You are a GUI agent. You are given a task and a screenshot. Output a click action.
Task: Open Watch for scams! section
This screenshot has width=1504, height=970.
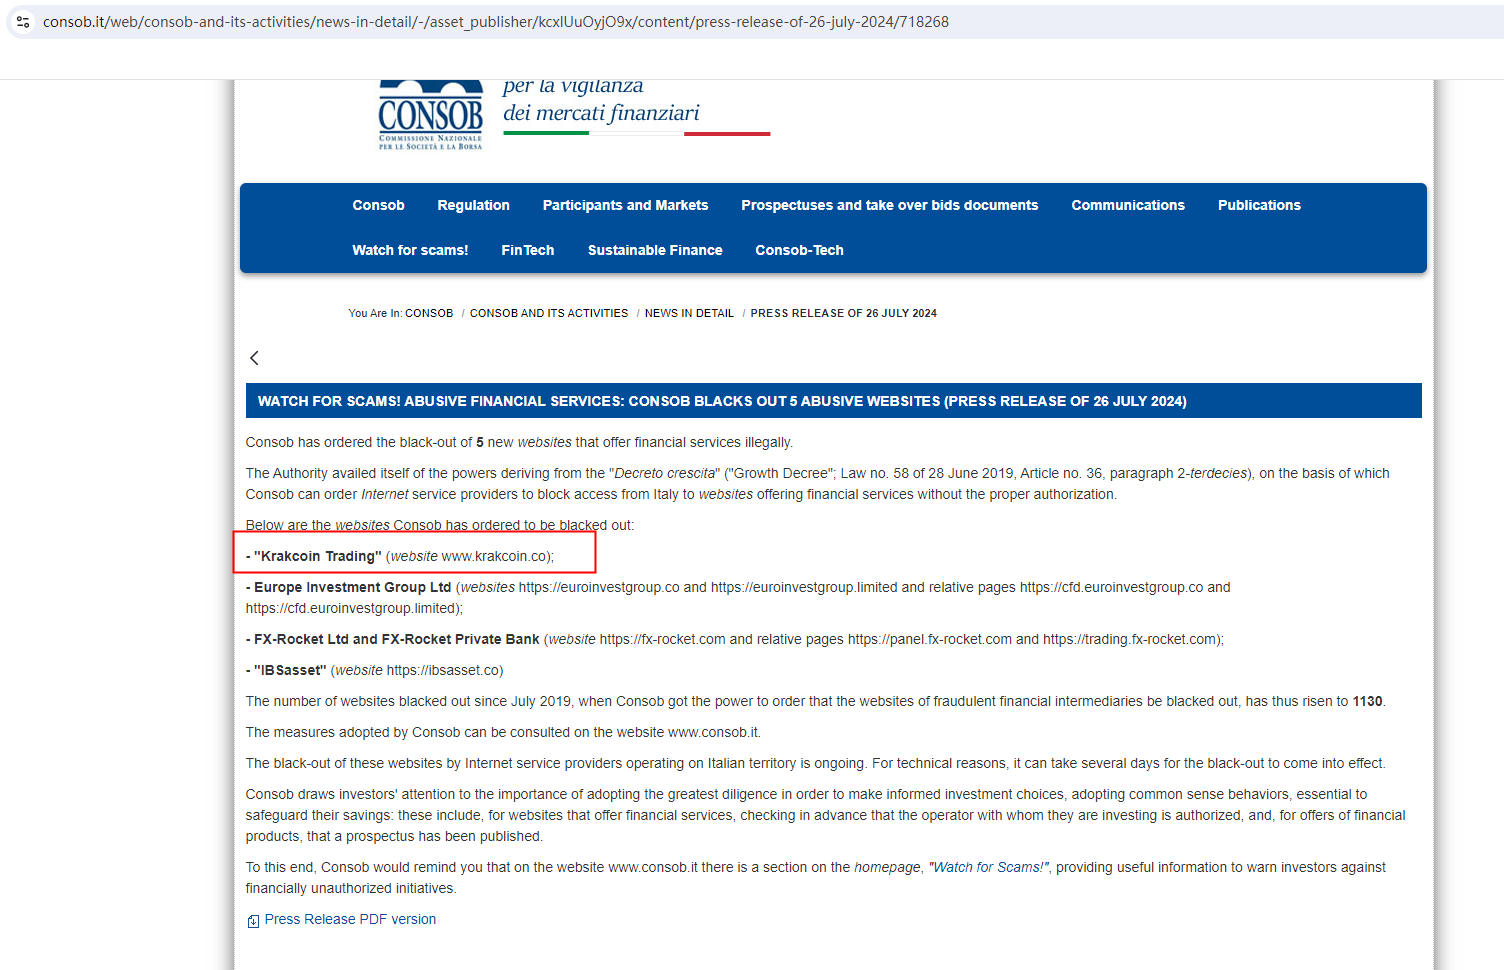click(410, 250)
